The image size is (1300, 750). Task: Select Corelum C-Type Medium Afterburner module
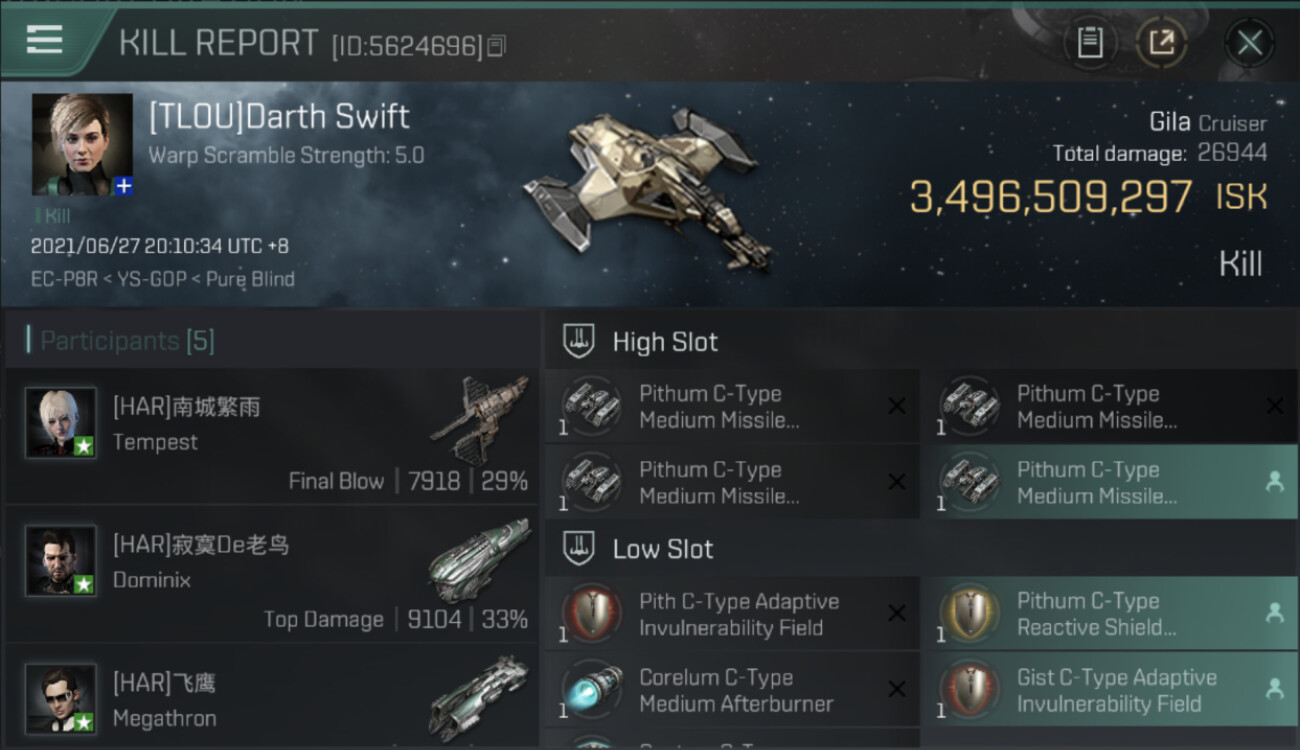[732, 690]
